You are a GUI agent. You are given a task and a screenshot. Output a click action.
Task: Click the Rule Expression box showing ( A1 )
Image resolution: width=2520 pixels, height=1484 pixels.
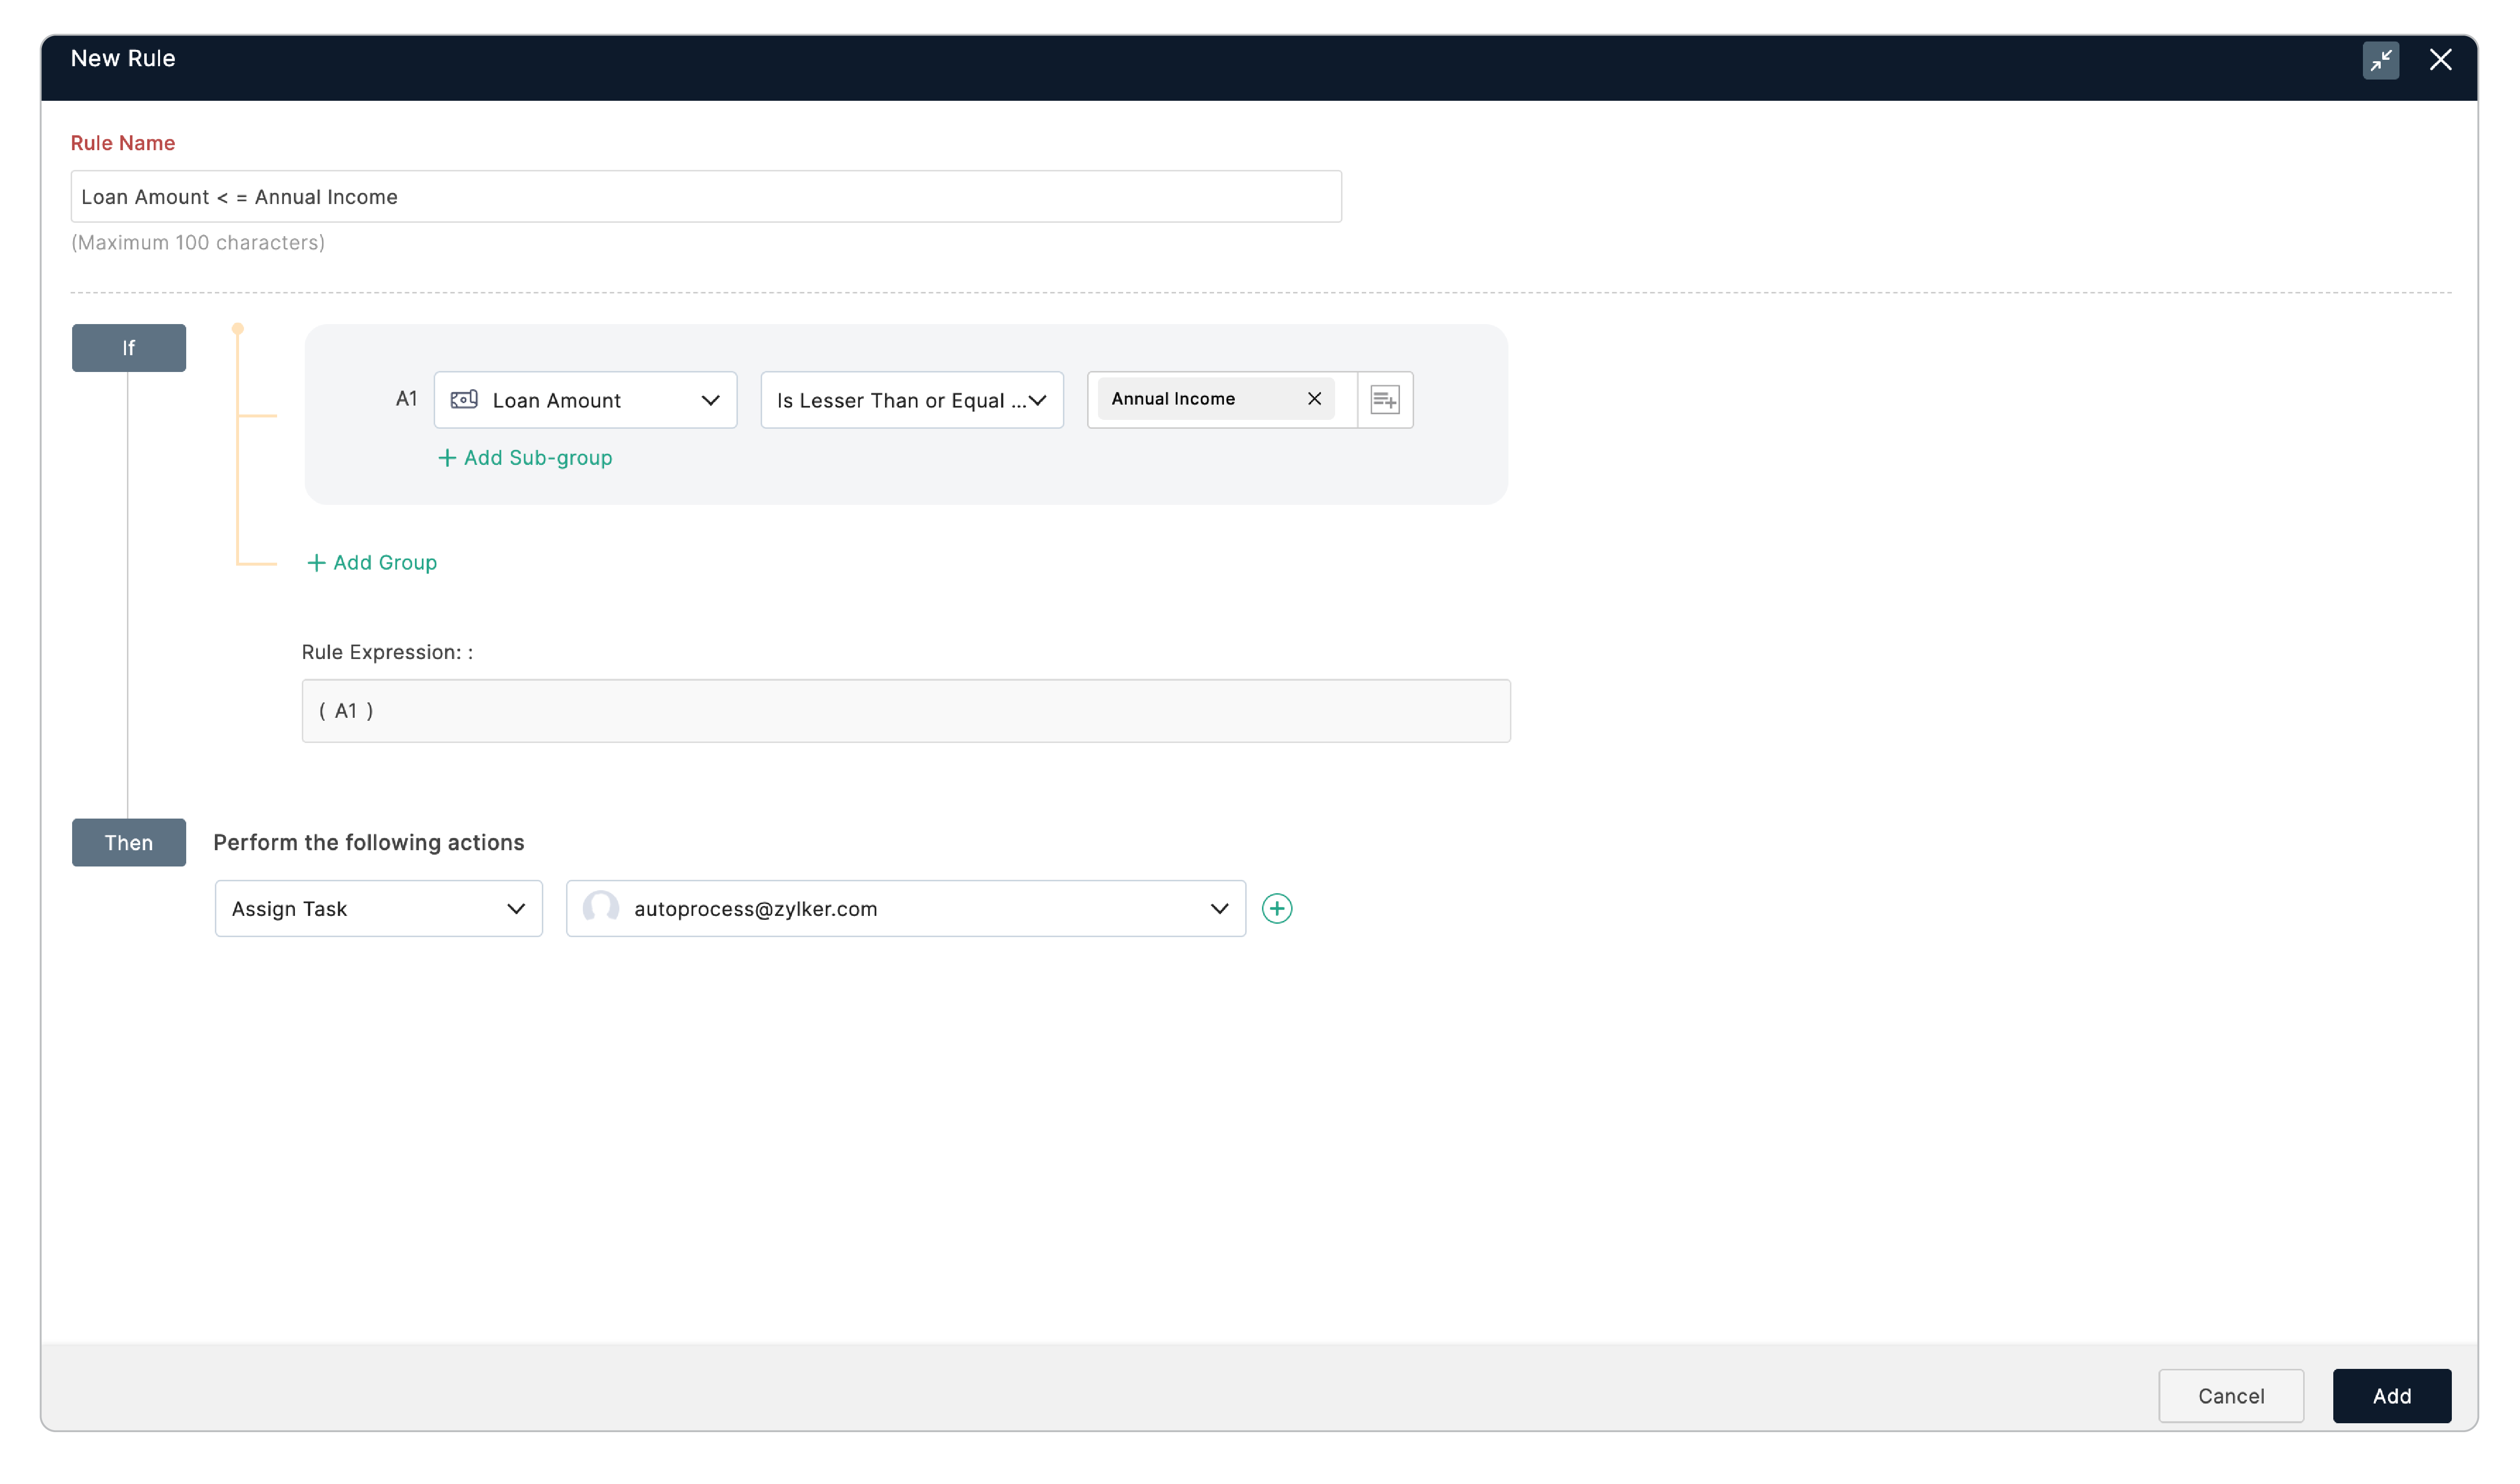905,711
